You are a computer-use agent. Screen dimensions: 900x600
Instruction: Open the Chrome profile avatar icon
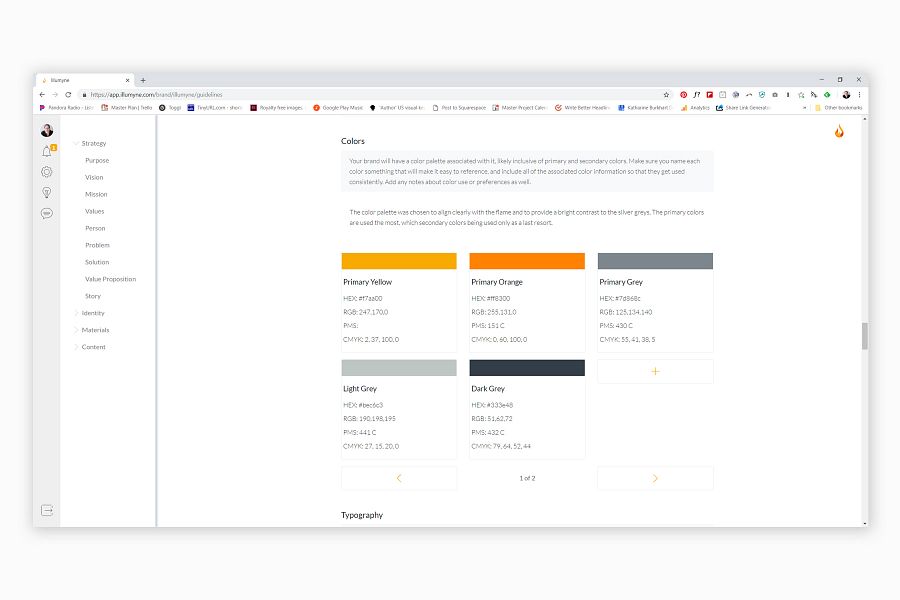point(846,95)
